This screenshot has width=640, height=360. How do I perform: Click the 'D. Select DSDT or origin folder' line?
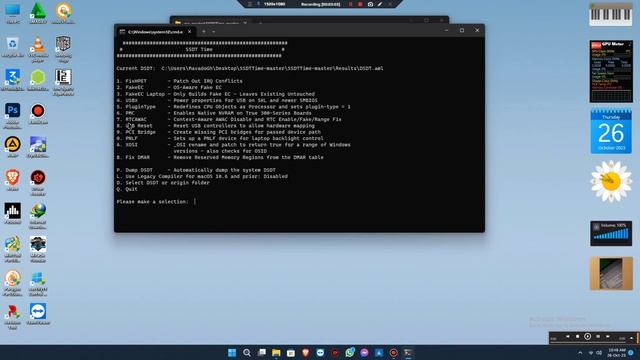click(x=163, y=182)
